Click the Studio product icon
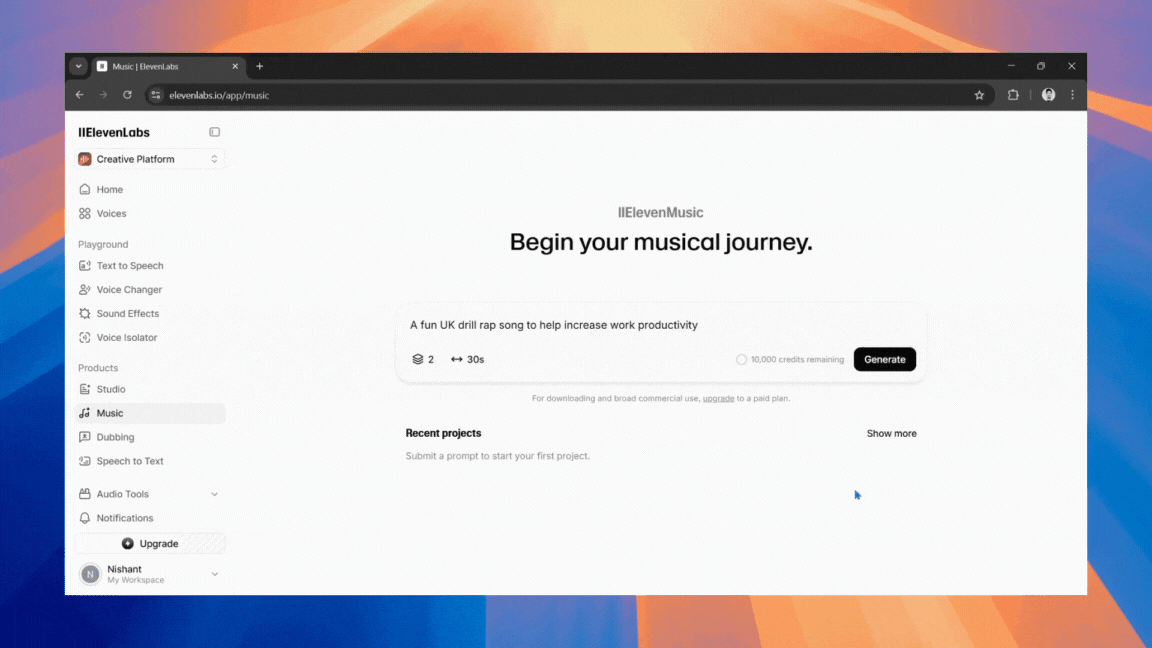The image size is (1152, 648). click(x=84, y=389)
